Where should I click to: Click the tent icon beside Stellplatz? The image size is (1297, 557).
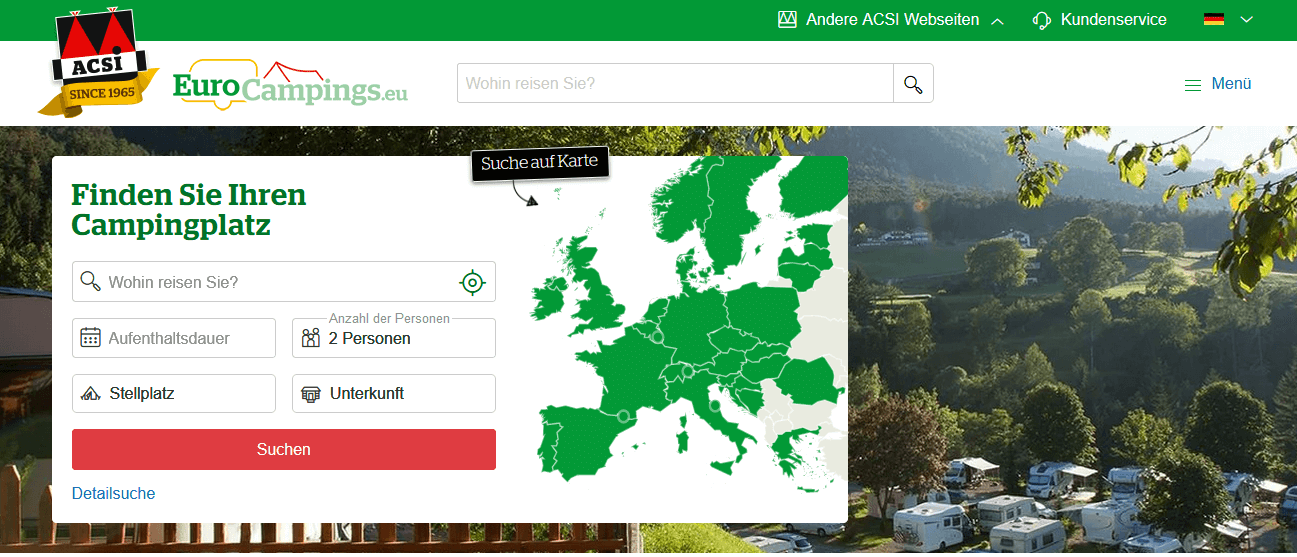(x=91, y=394)
